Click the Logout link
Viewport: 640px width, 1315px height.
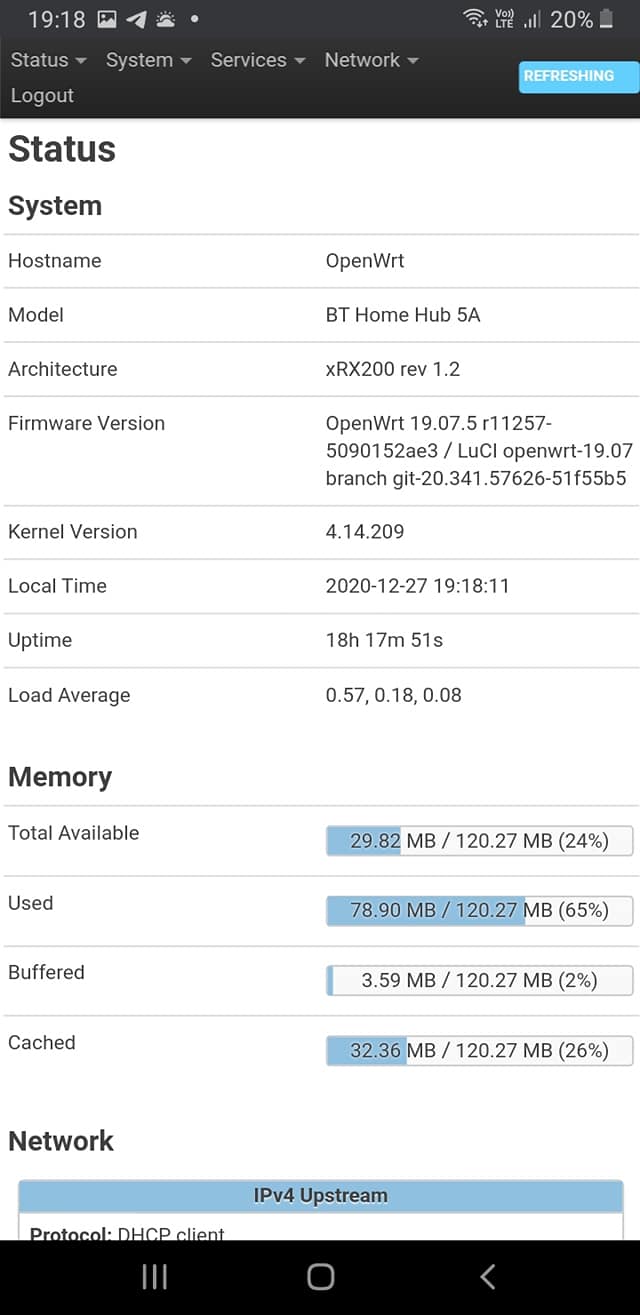tap(42, 96)
